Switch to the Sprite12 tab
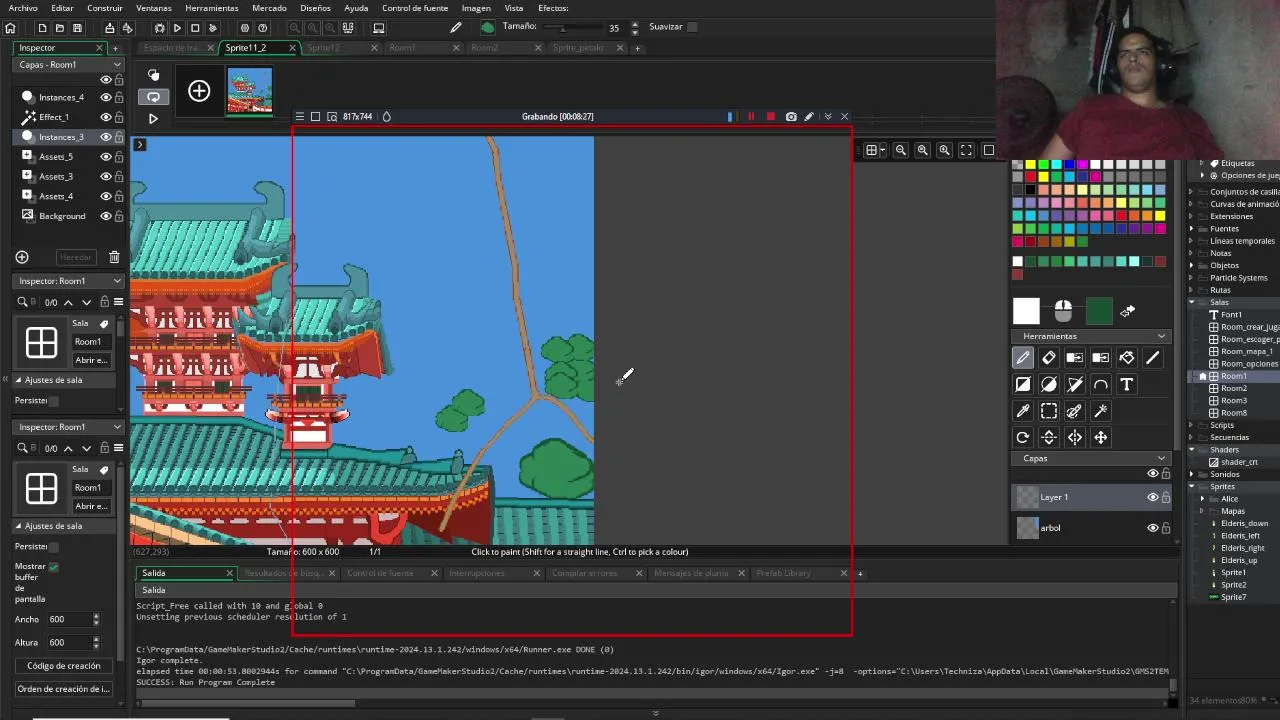1280x720 pixels. click(323, 48)
